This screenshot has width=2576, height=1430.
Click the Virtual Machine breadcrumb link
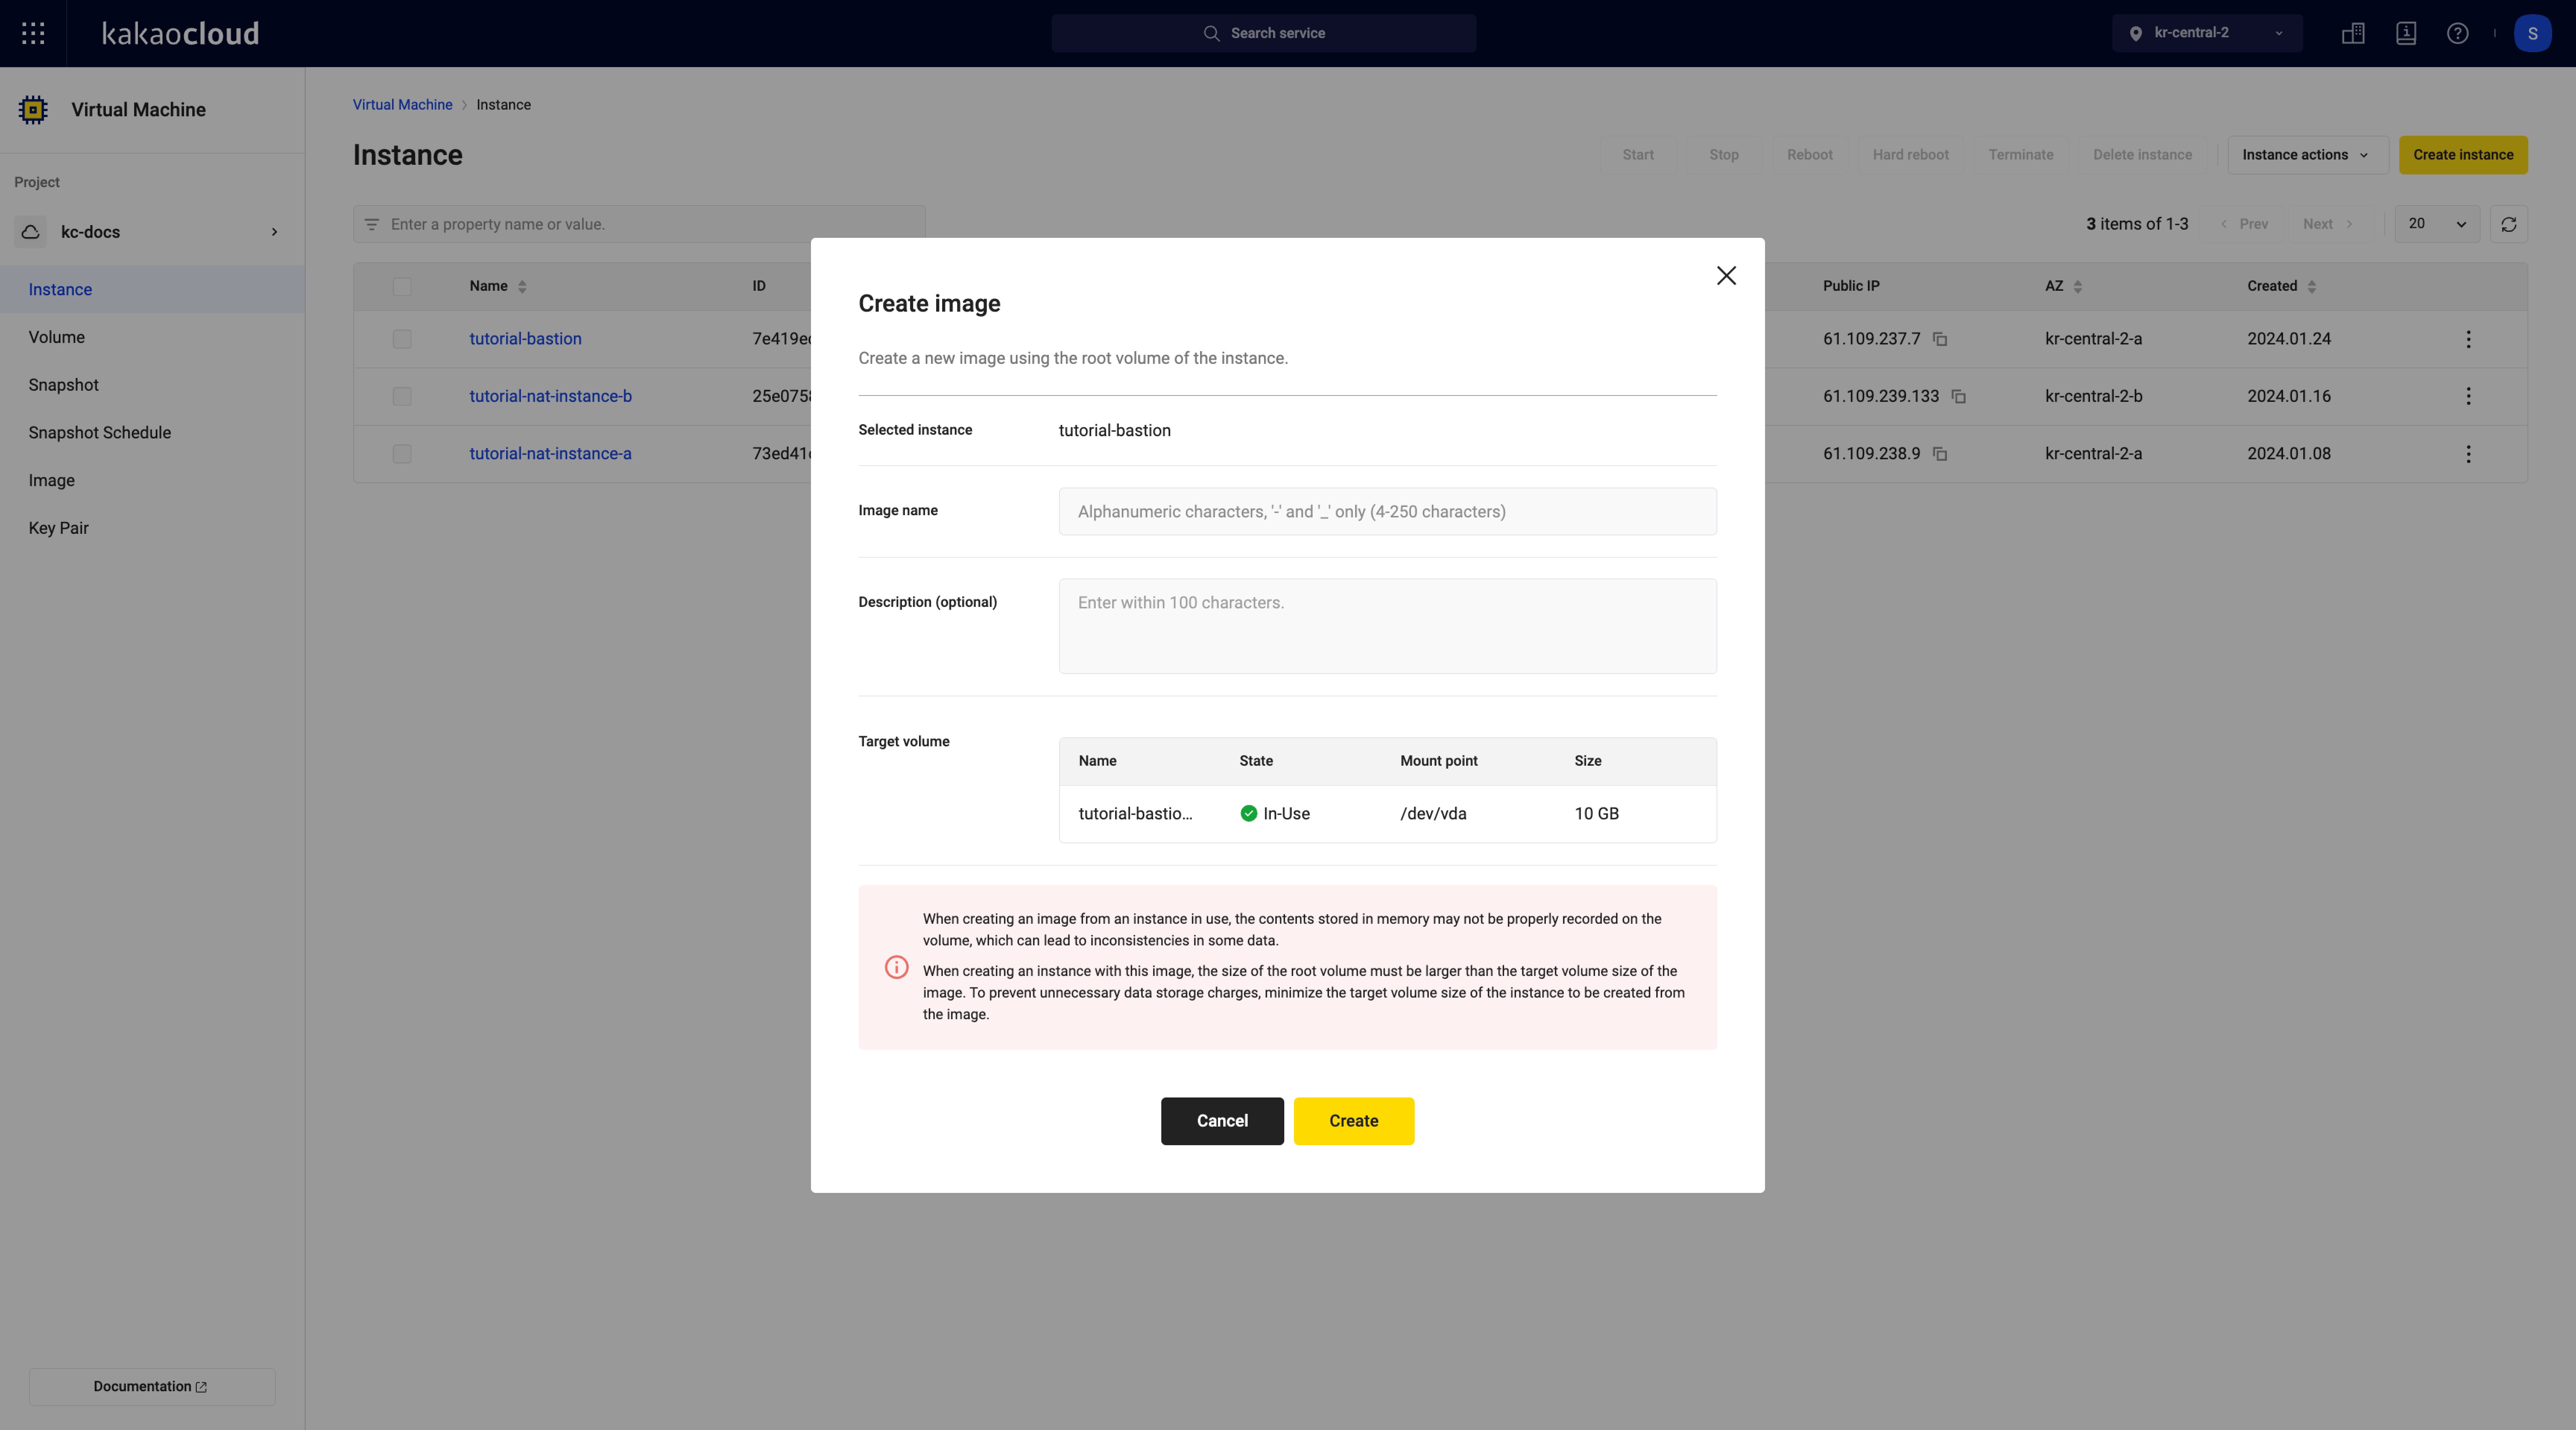402,105
